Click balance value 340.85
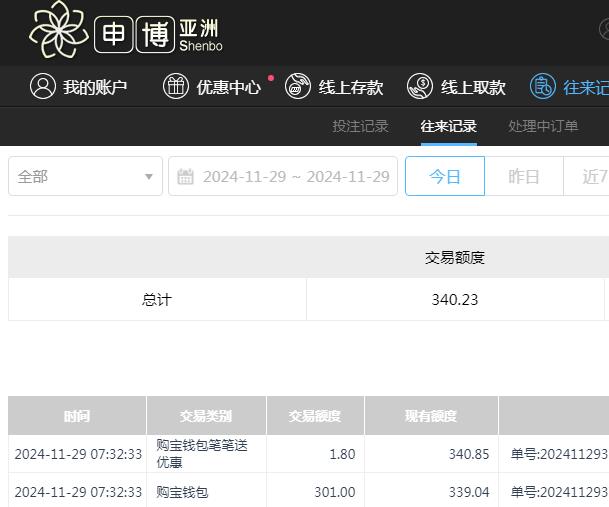Viewport: 609px width, 507px height. pyautogui.click(x=469, y=454)
